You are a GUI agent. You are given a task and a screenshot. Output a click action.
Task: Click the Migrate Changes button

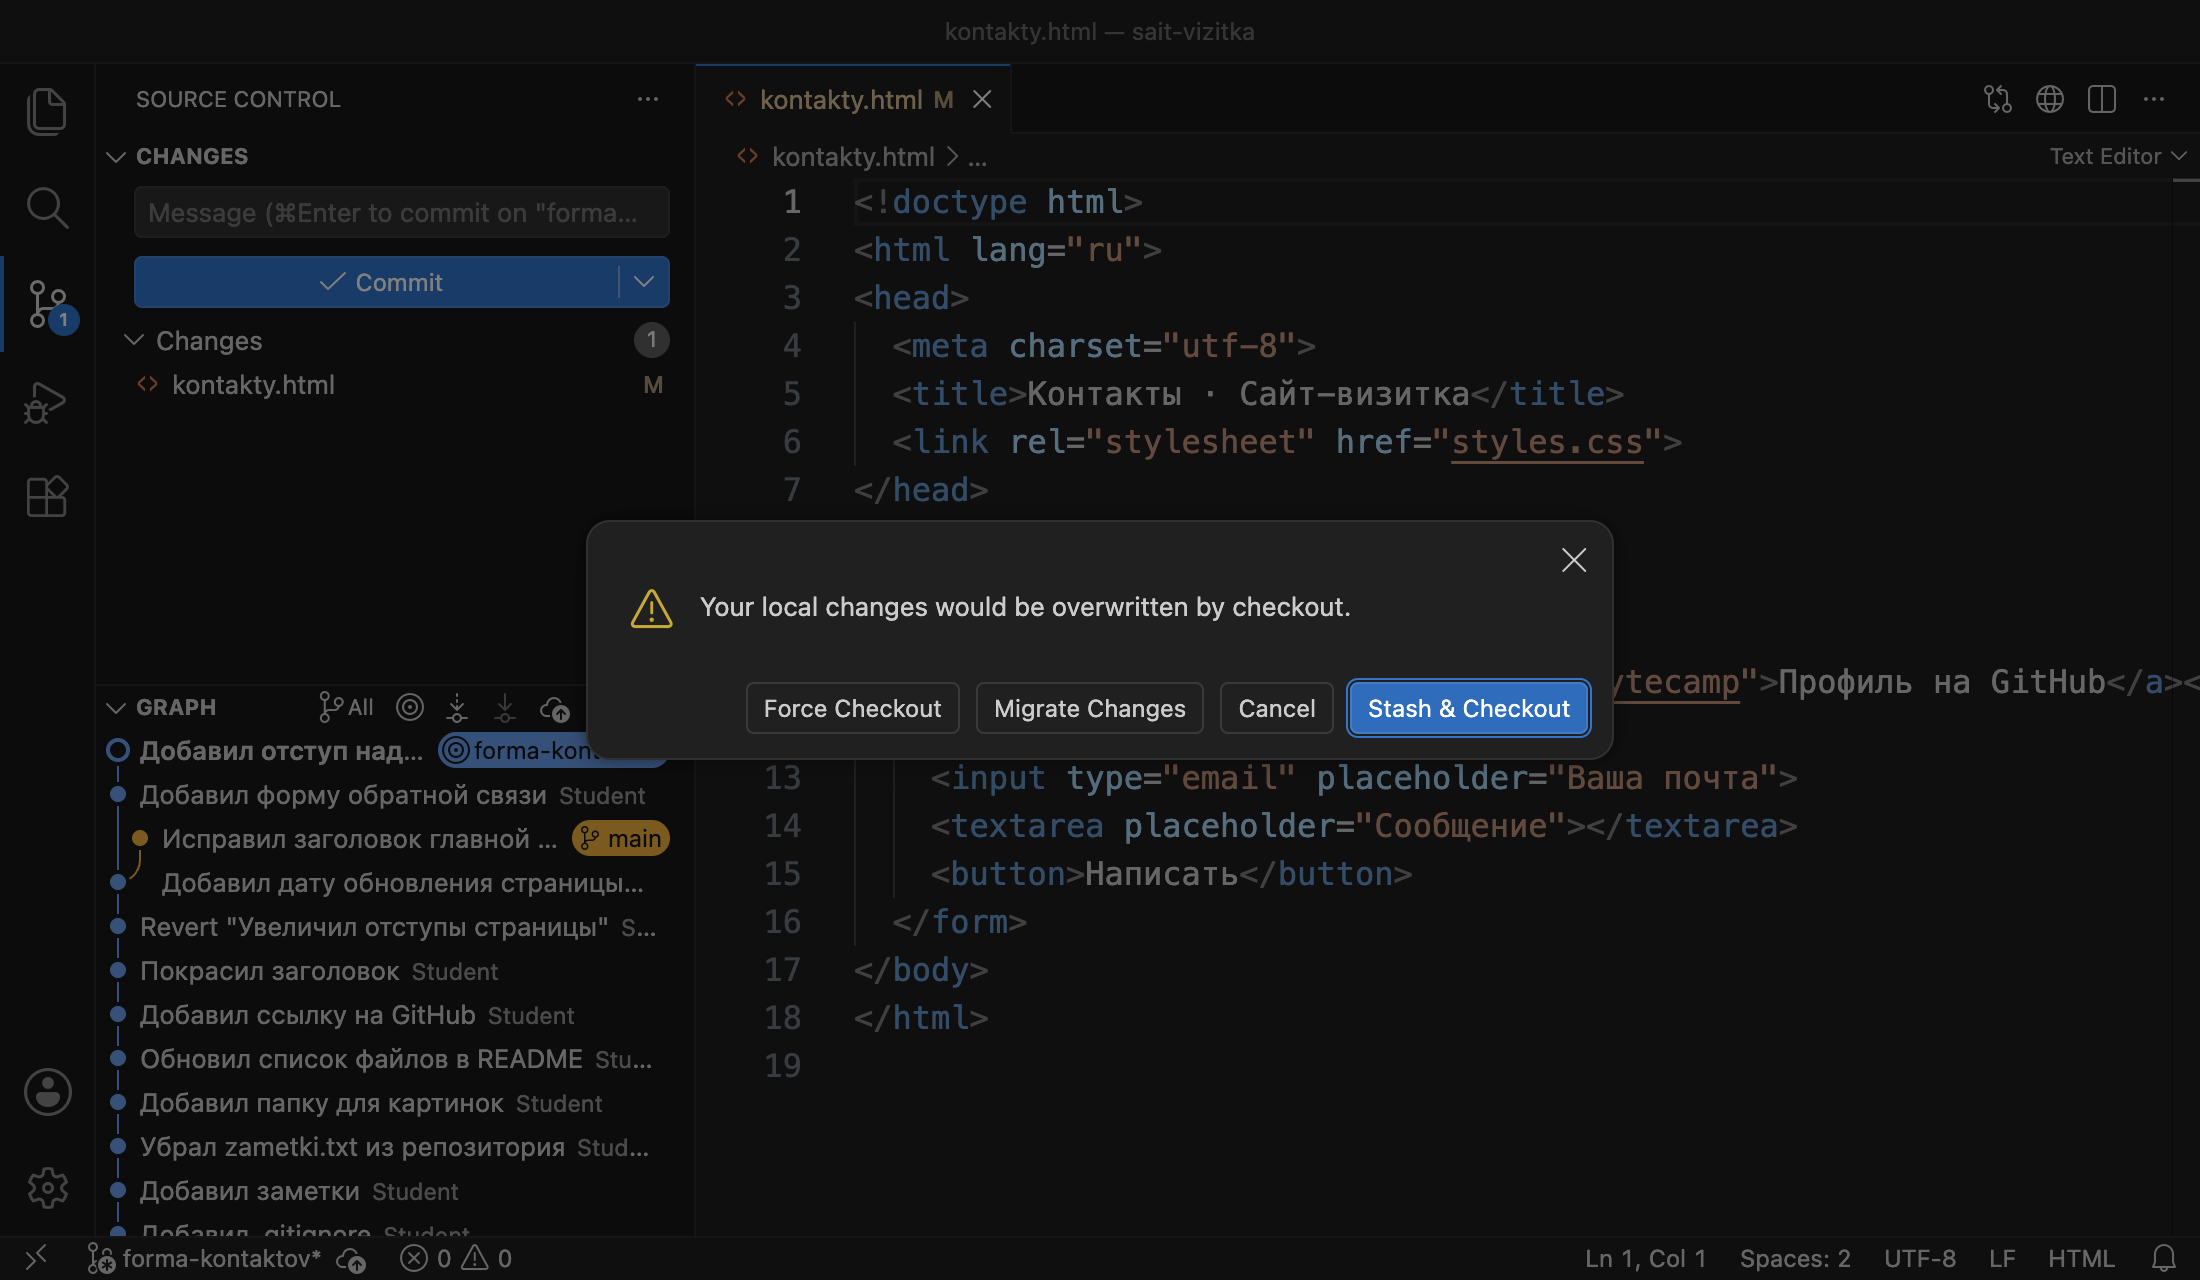tap(1090, 708)
